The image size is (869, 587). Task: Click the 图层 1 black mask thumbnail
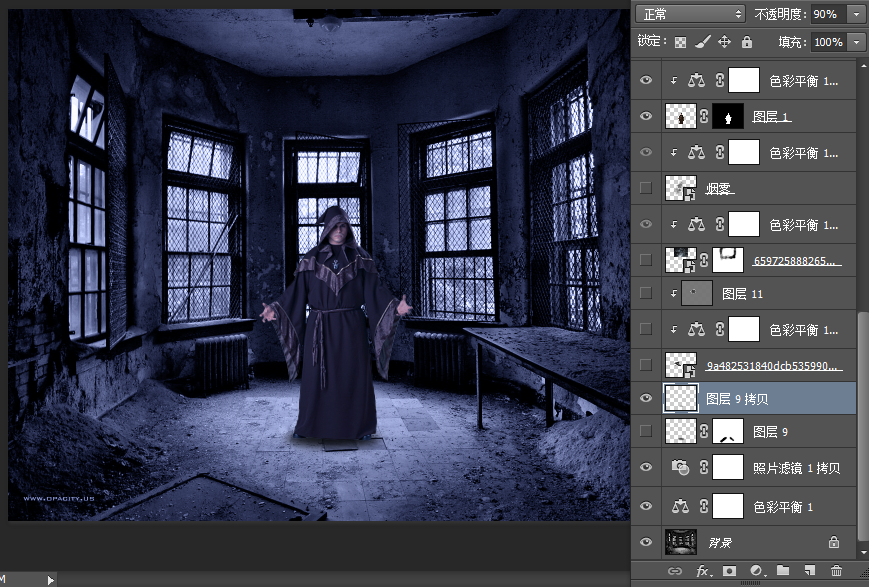(x=728, y=117)
